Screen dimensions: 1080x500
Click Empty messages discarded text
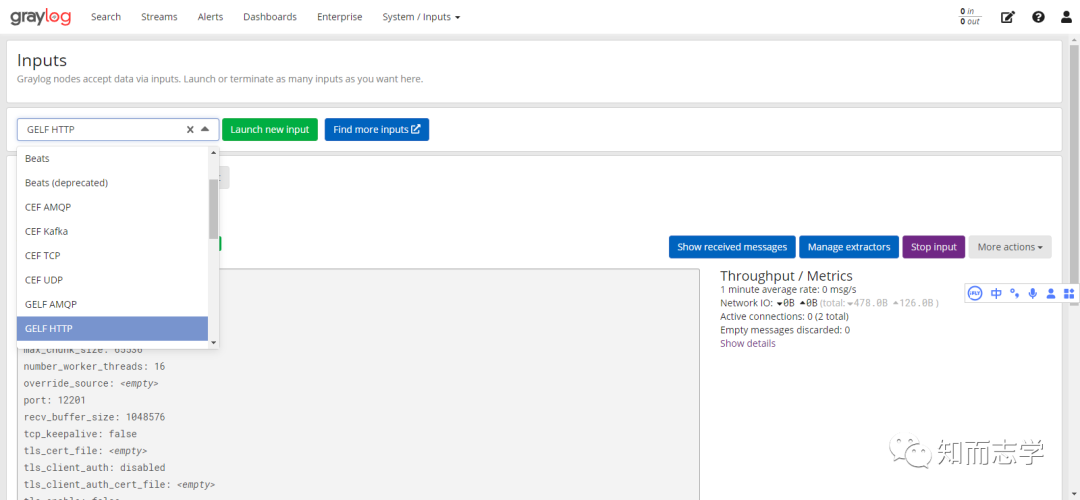click(785, 330)
